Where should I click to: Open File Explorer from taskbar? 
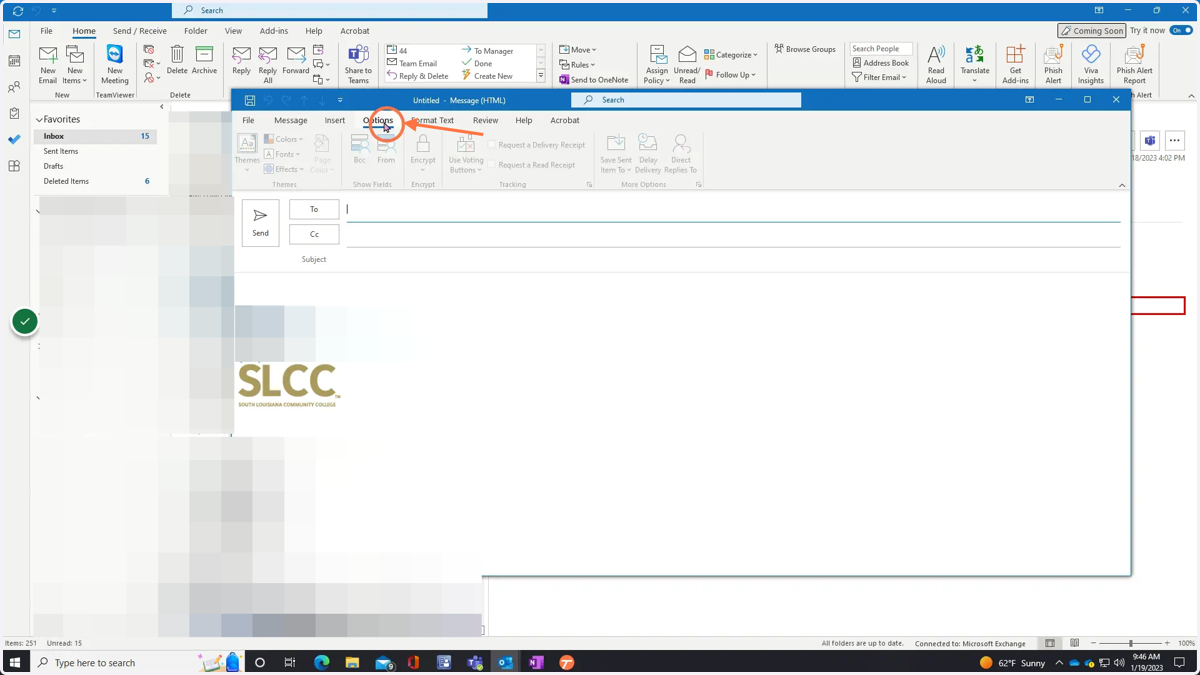[352, 662]
